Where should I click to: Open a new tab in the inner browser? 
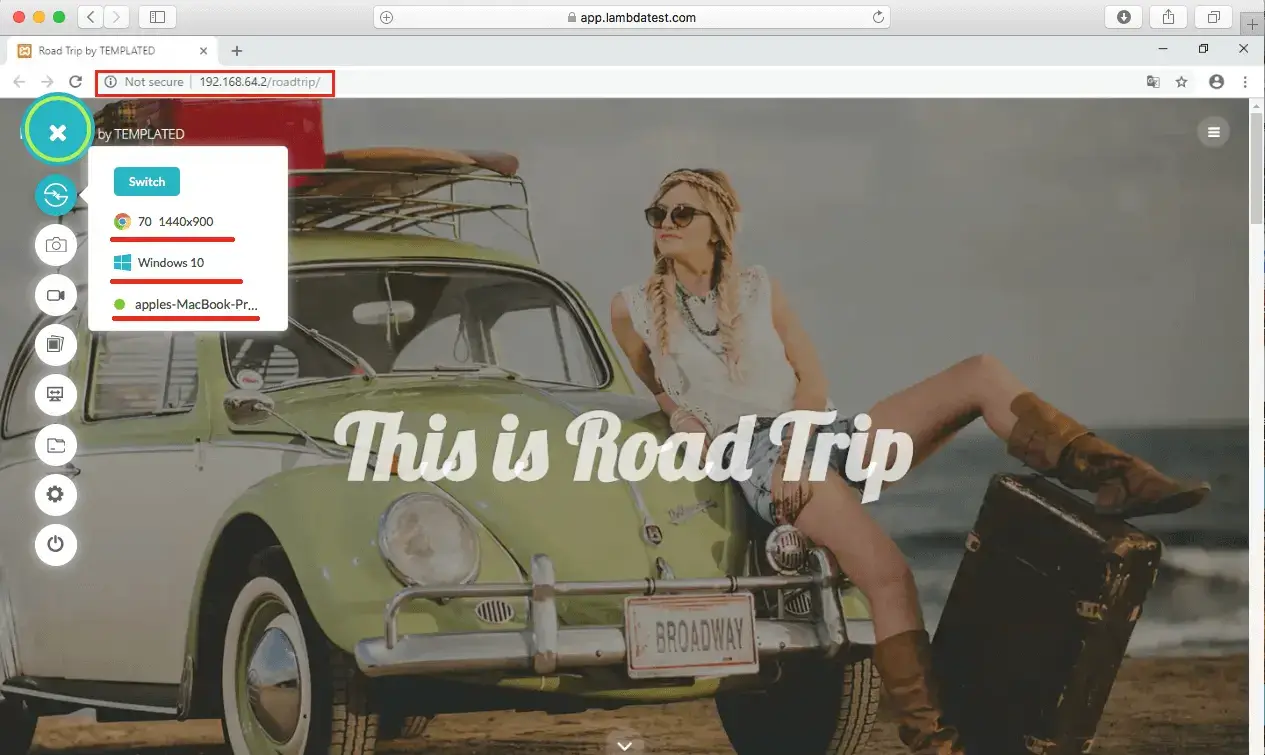(x=237, y=50)
